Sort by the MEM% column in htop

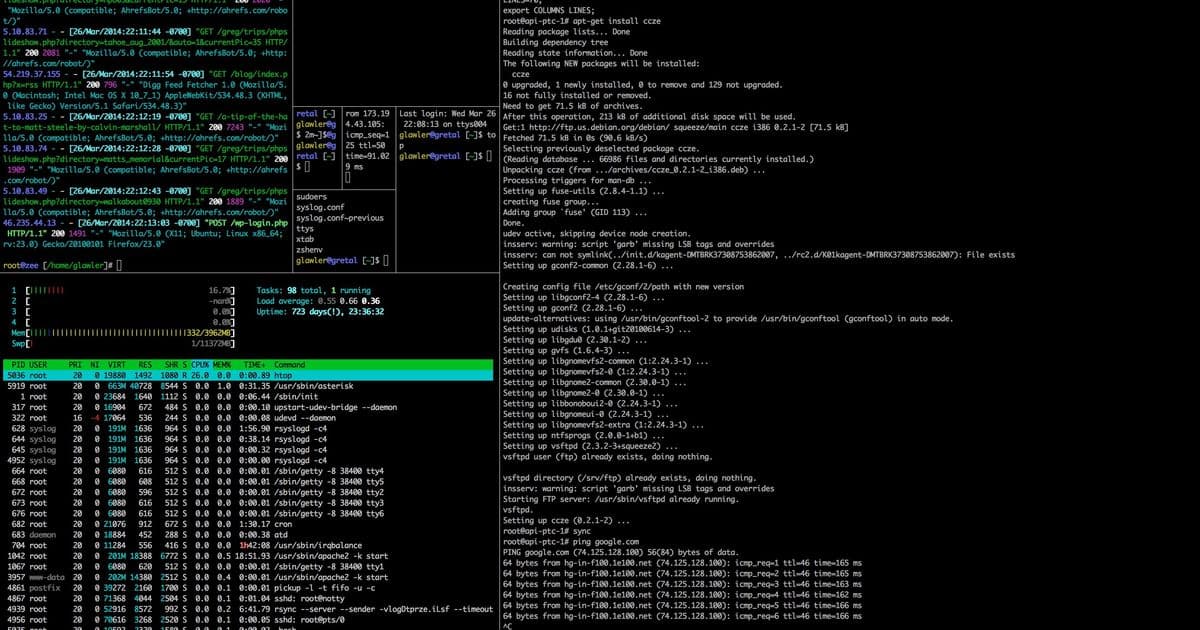pos(220,364)
